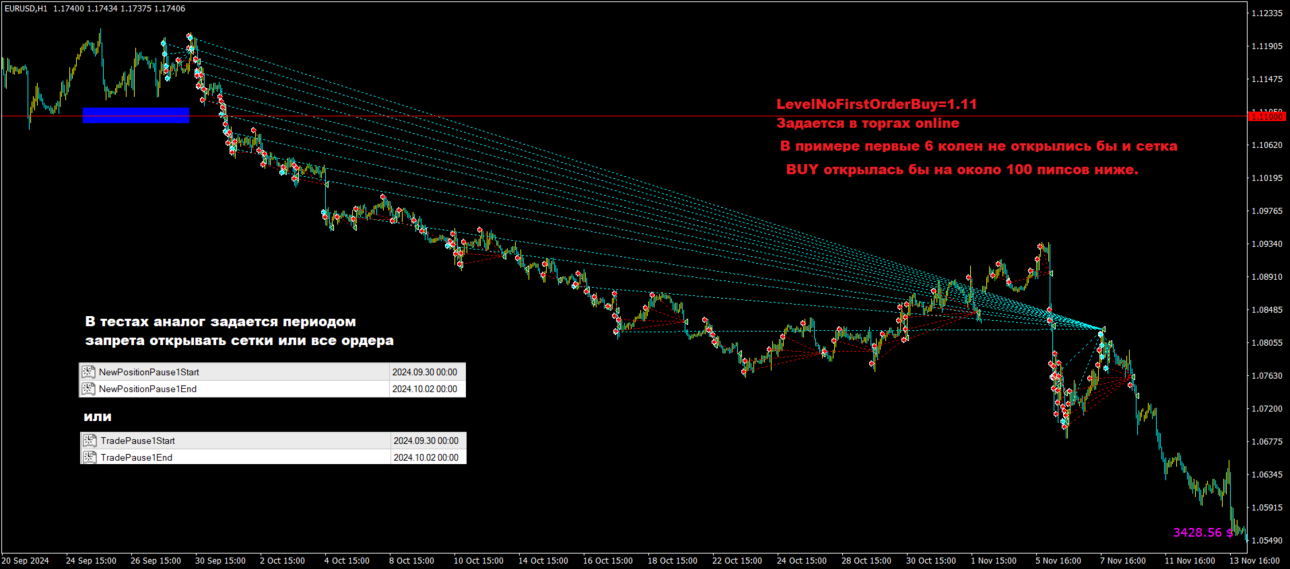Click the red 1.11000 price level tag

pos(1267,117)
